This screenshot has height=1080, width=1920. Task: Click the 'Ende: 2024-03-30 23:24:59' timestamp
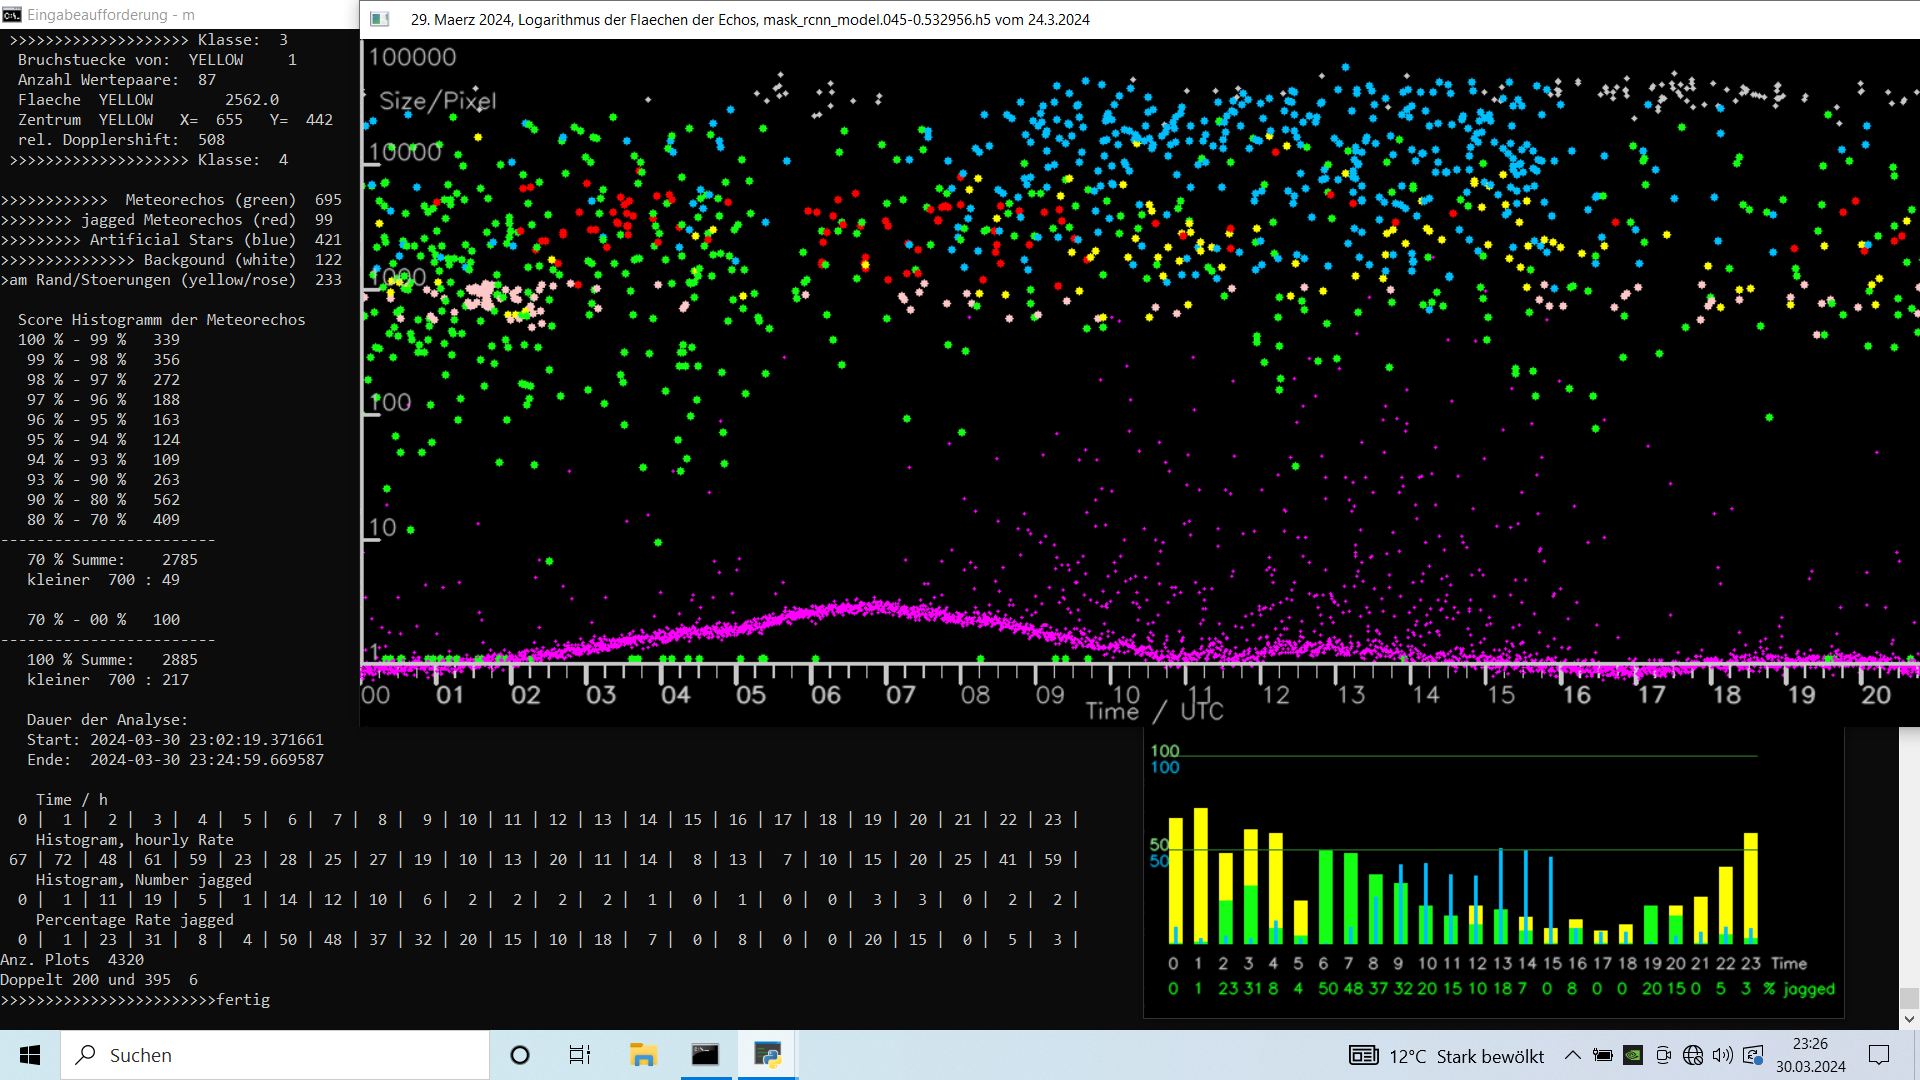pyautogui.click(x=175, y=760)
